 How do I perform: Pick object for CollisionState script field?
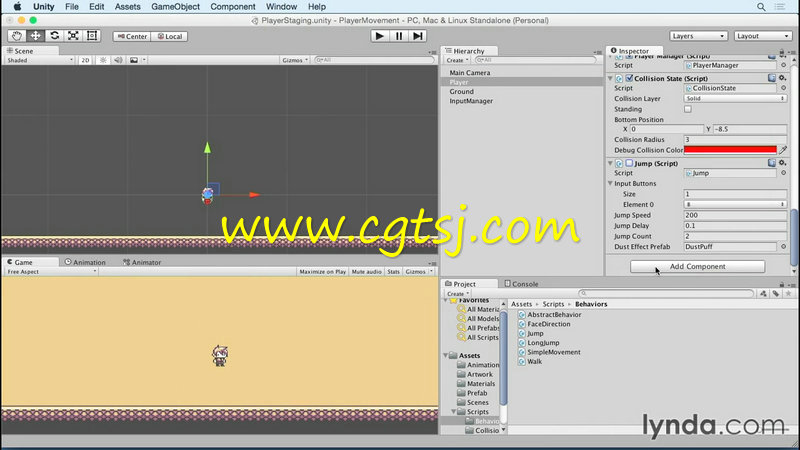(784, 88)
